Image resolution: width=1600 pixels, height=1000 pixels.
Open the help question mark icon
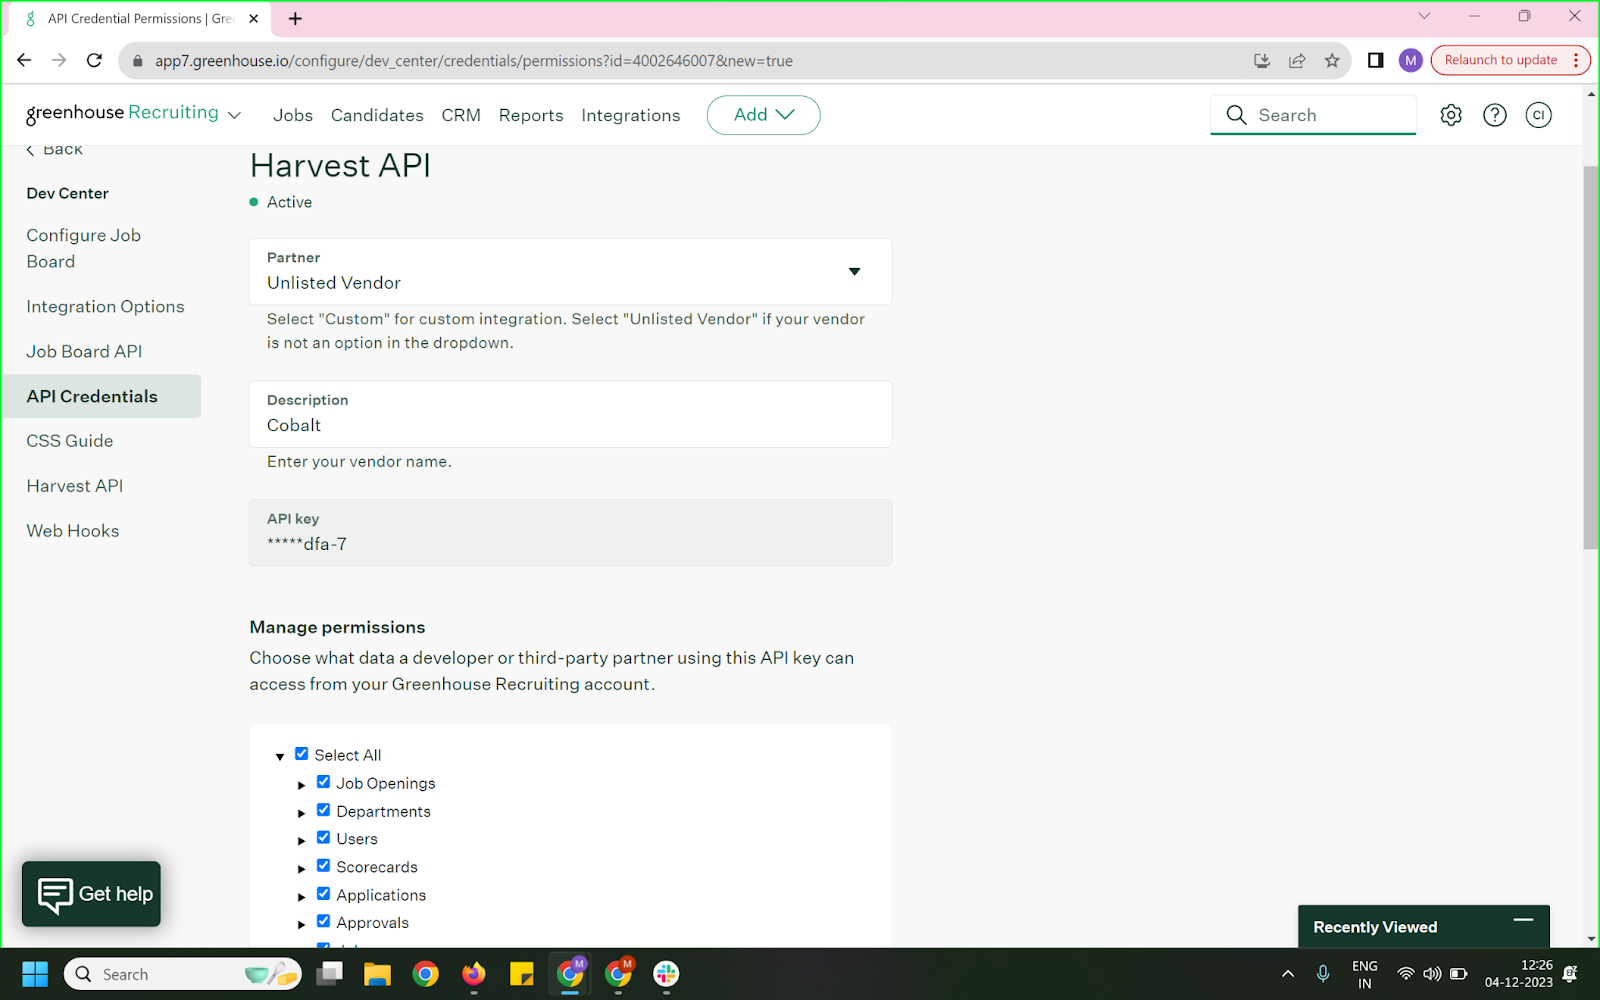click(x=1495, y=115)
